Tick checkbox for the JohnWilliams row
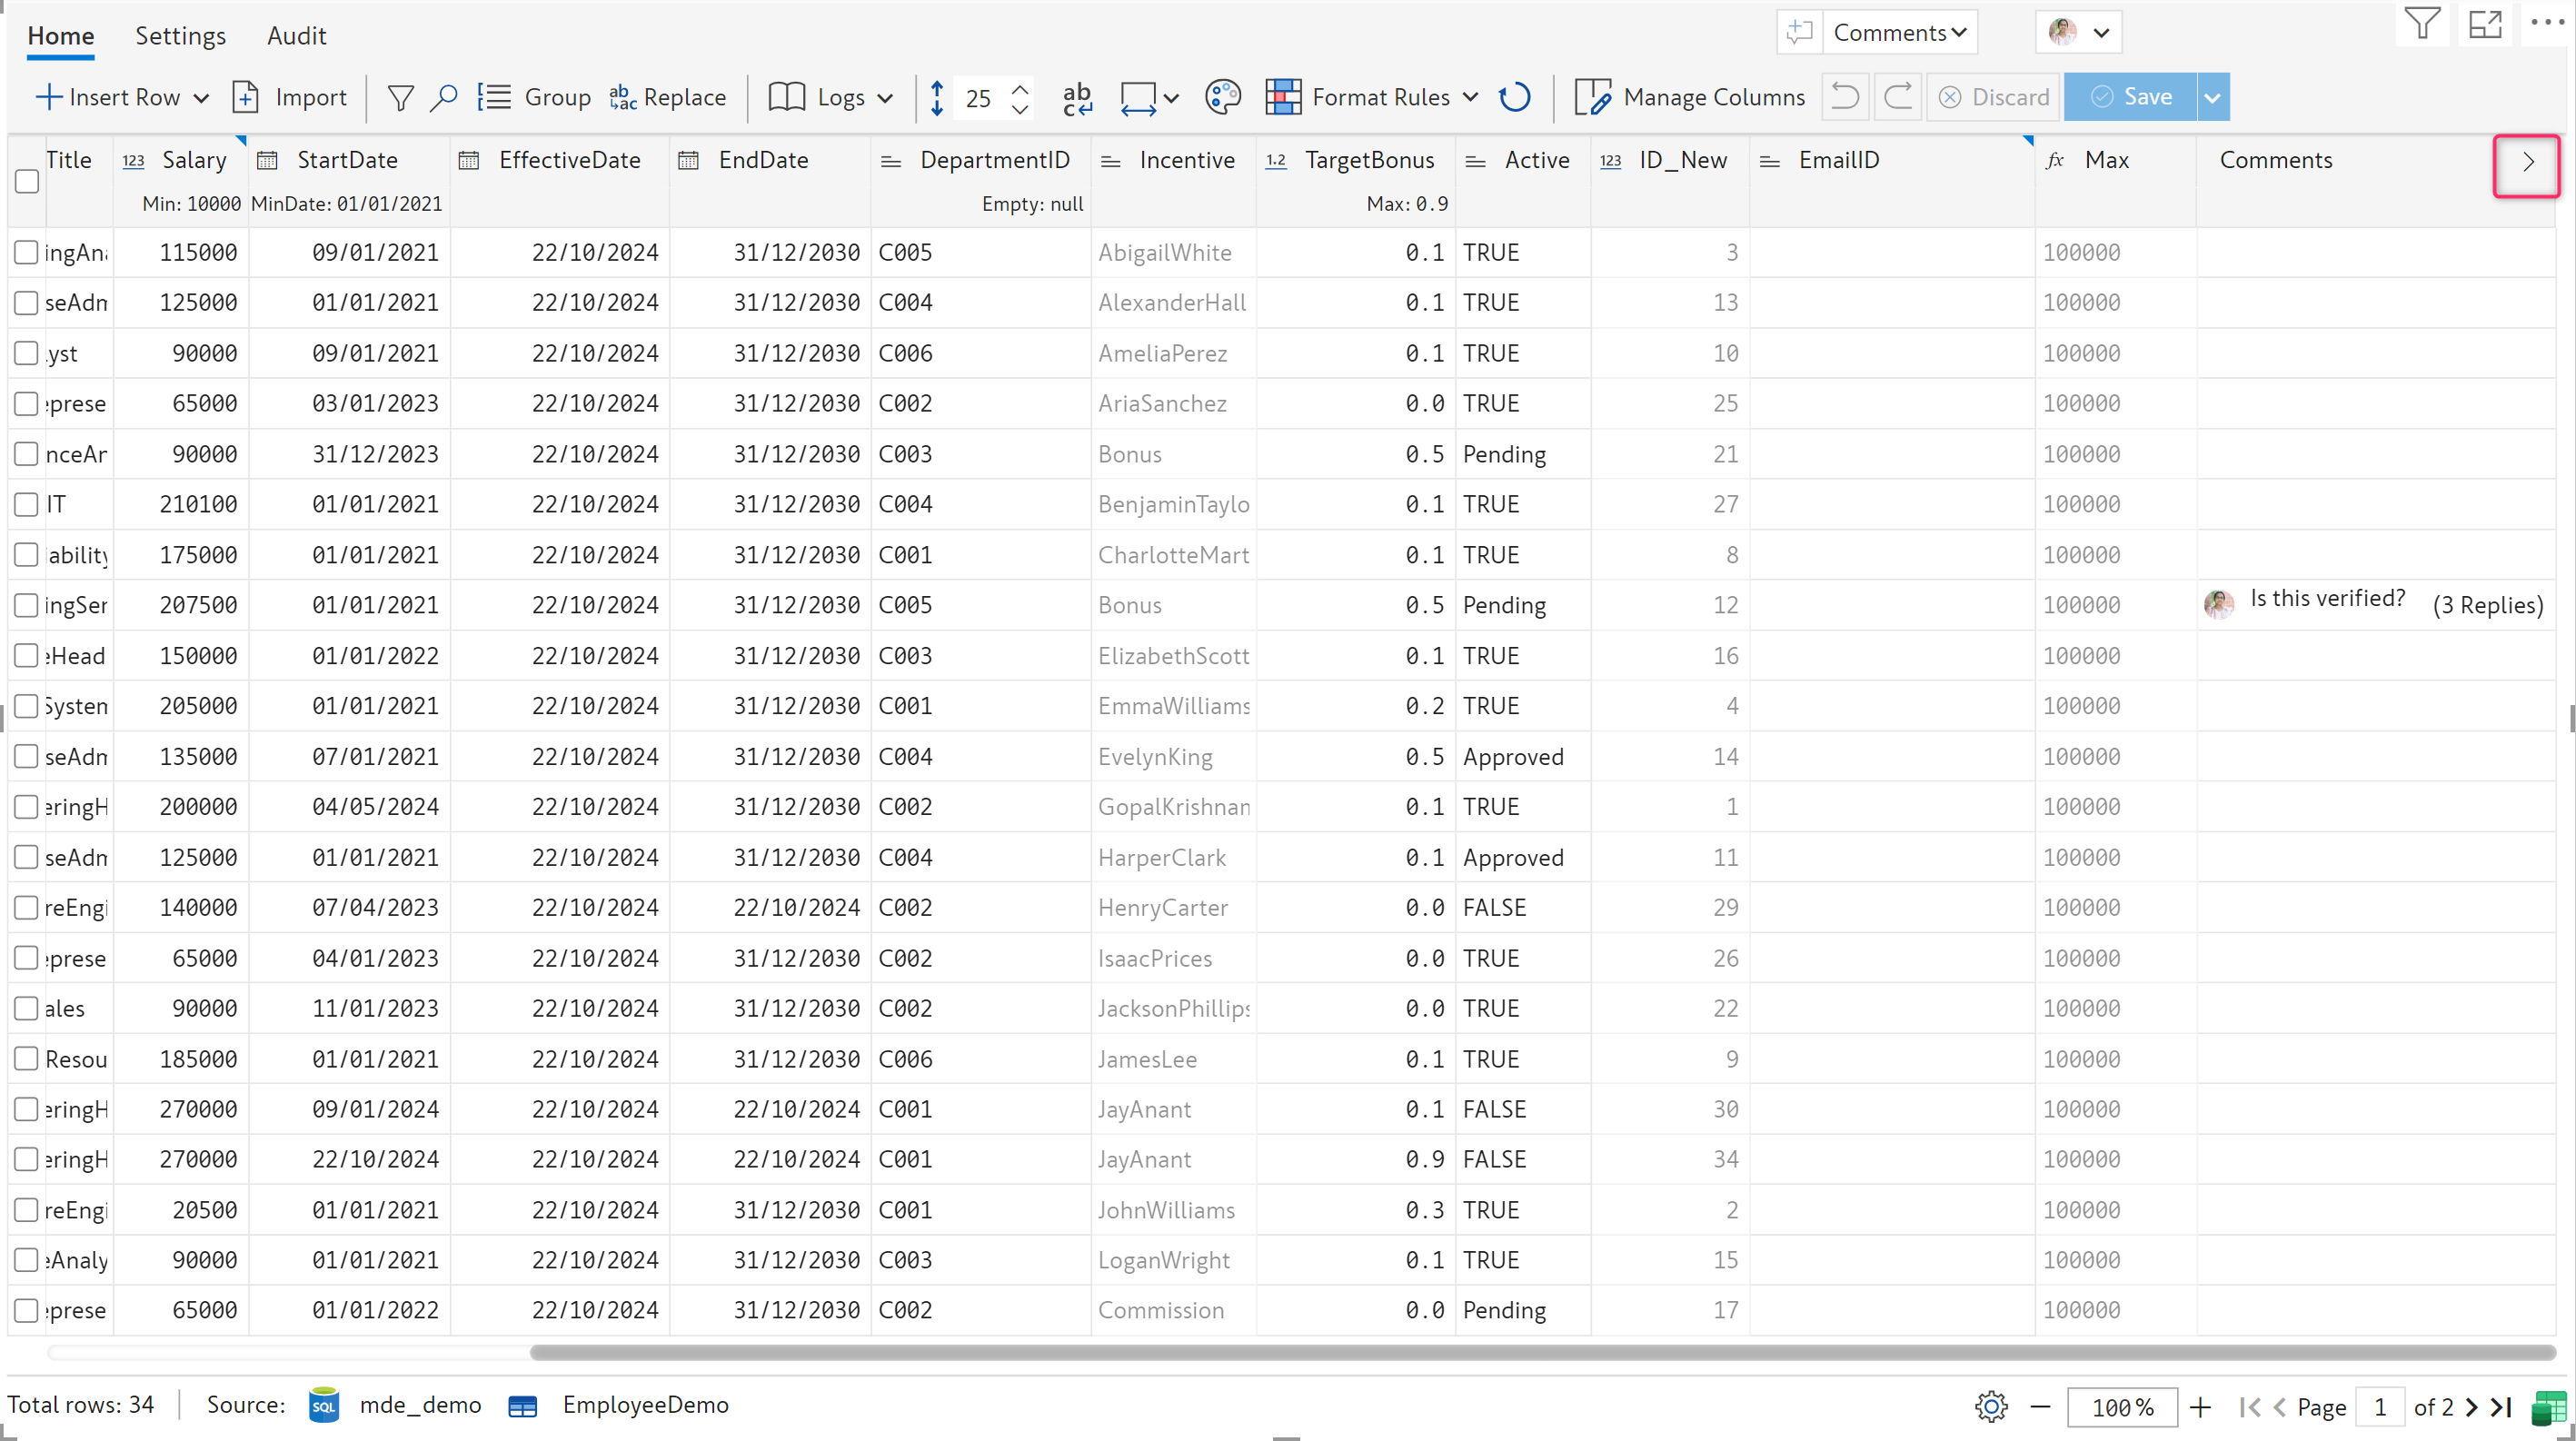Image resolution: width=2576 pixels, height=1441 pixels. click(27, 1209)
